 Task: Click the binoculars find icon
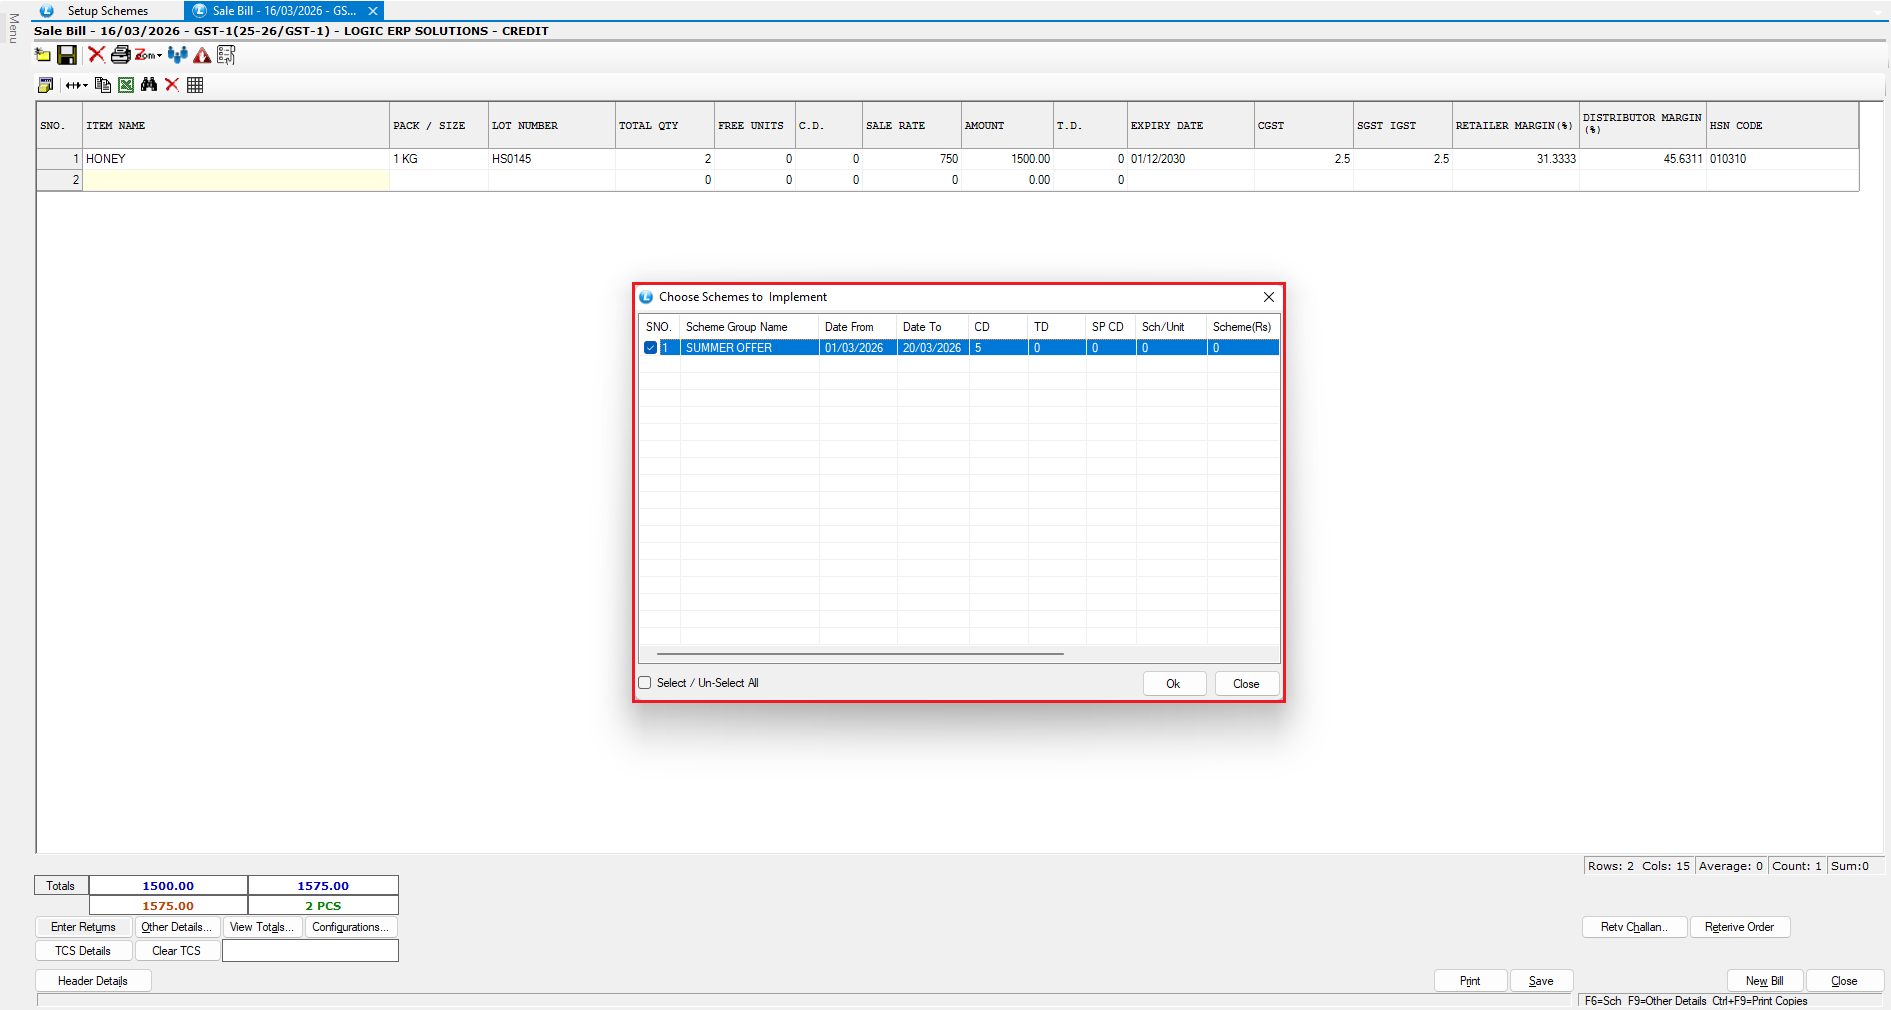click(149, 85)
